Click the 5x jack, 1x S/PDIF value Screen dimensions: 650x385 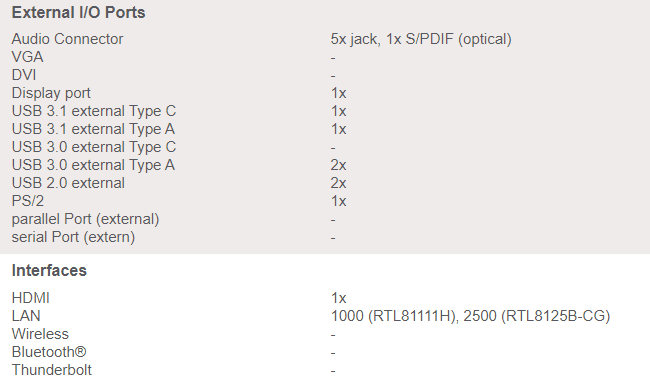[421, 39]
